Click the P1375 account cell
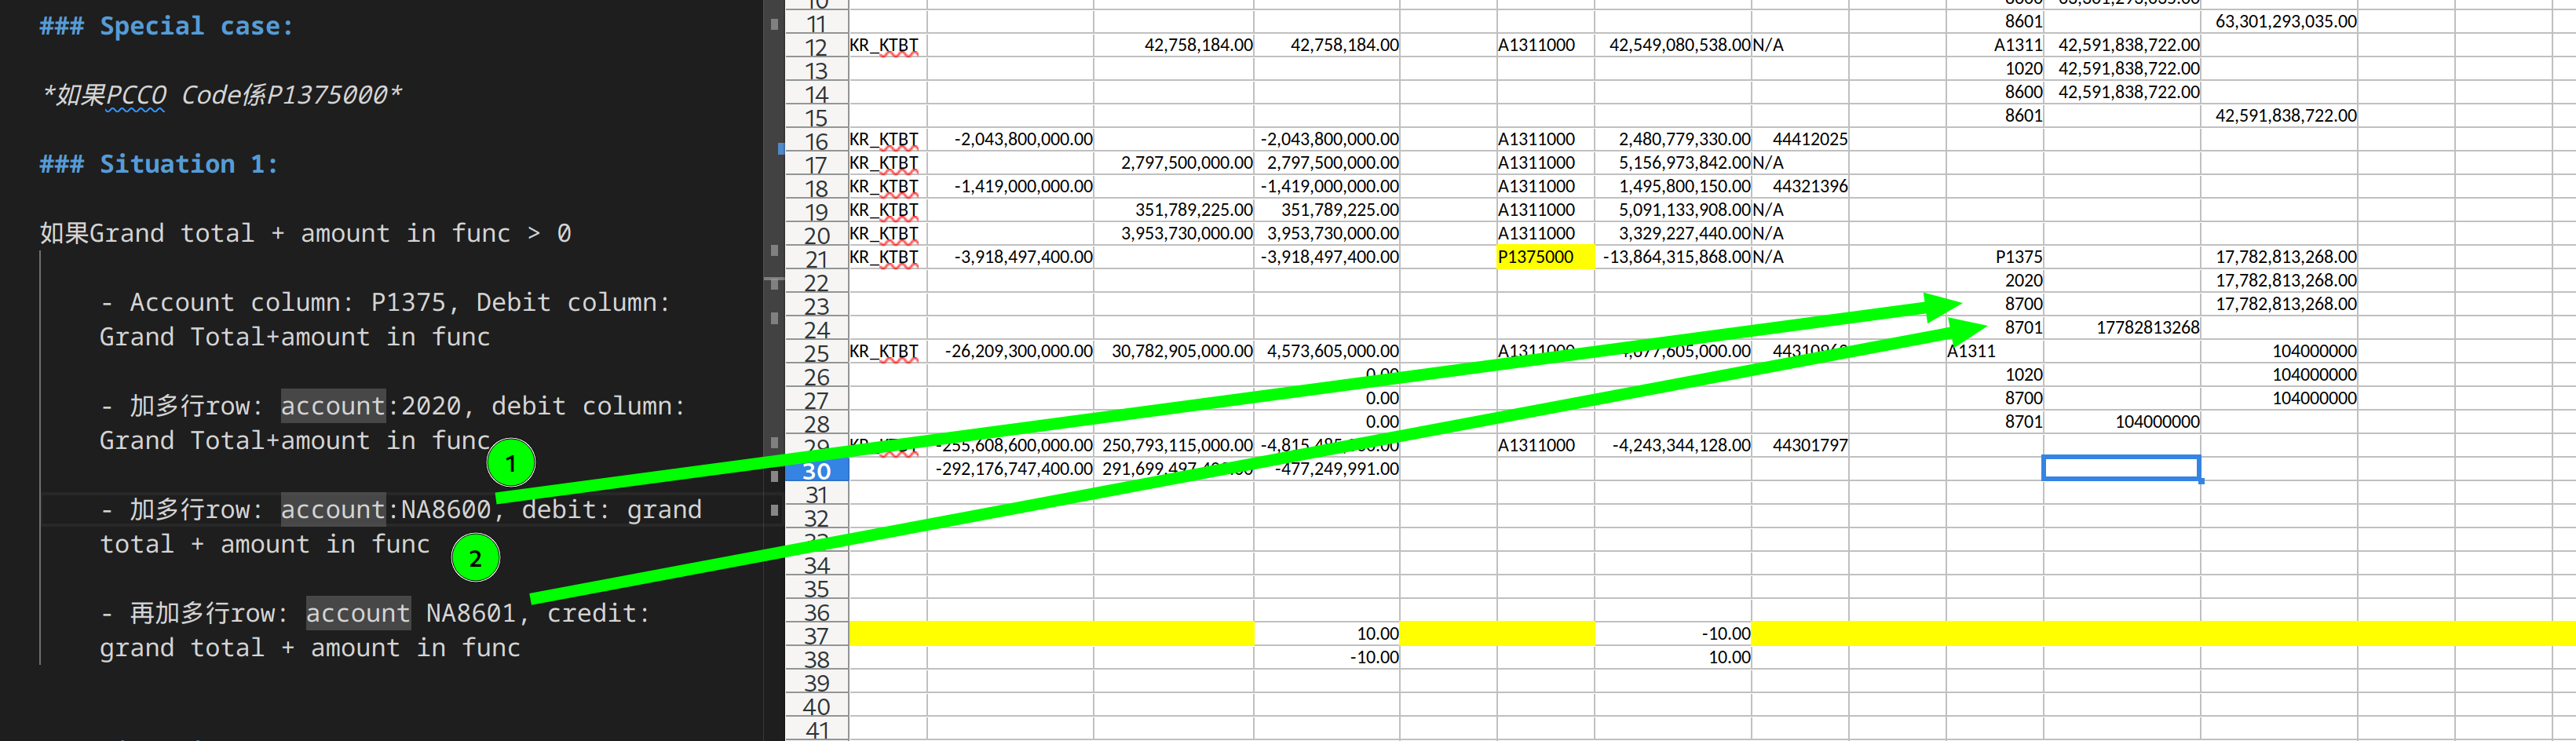Image resolution: width=2576 pixels, height=741 pixels. point(2018,257)
